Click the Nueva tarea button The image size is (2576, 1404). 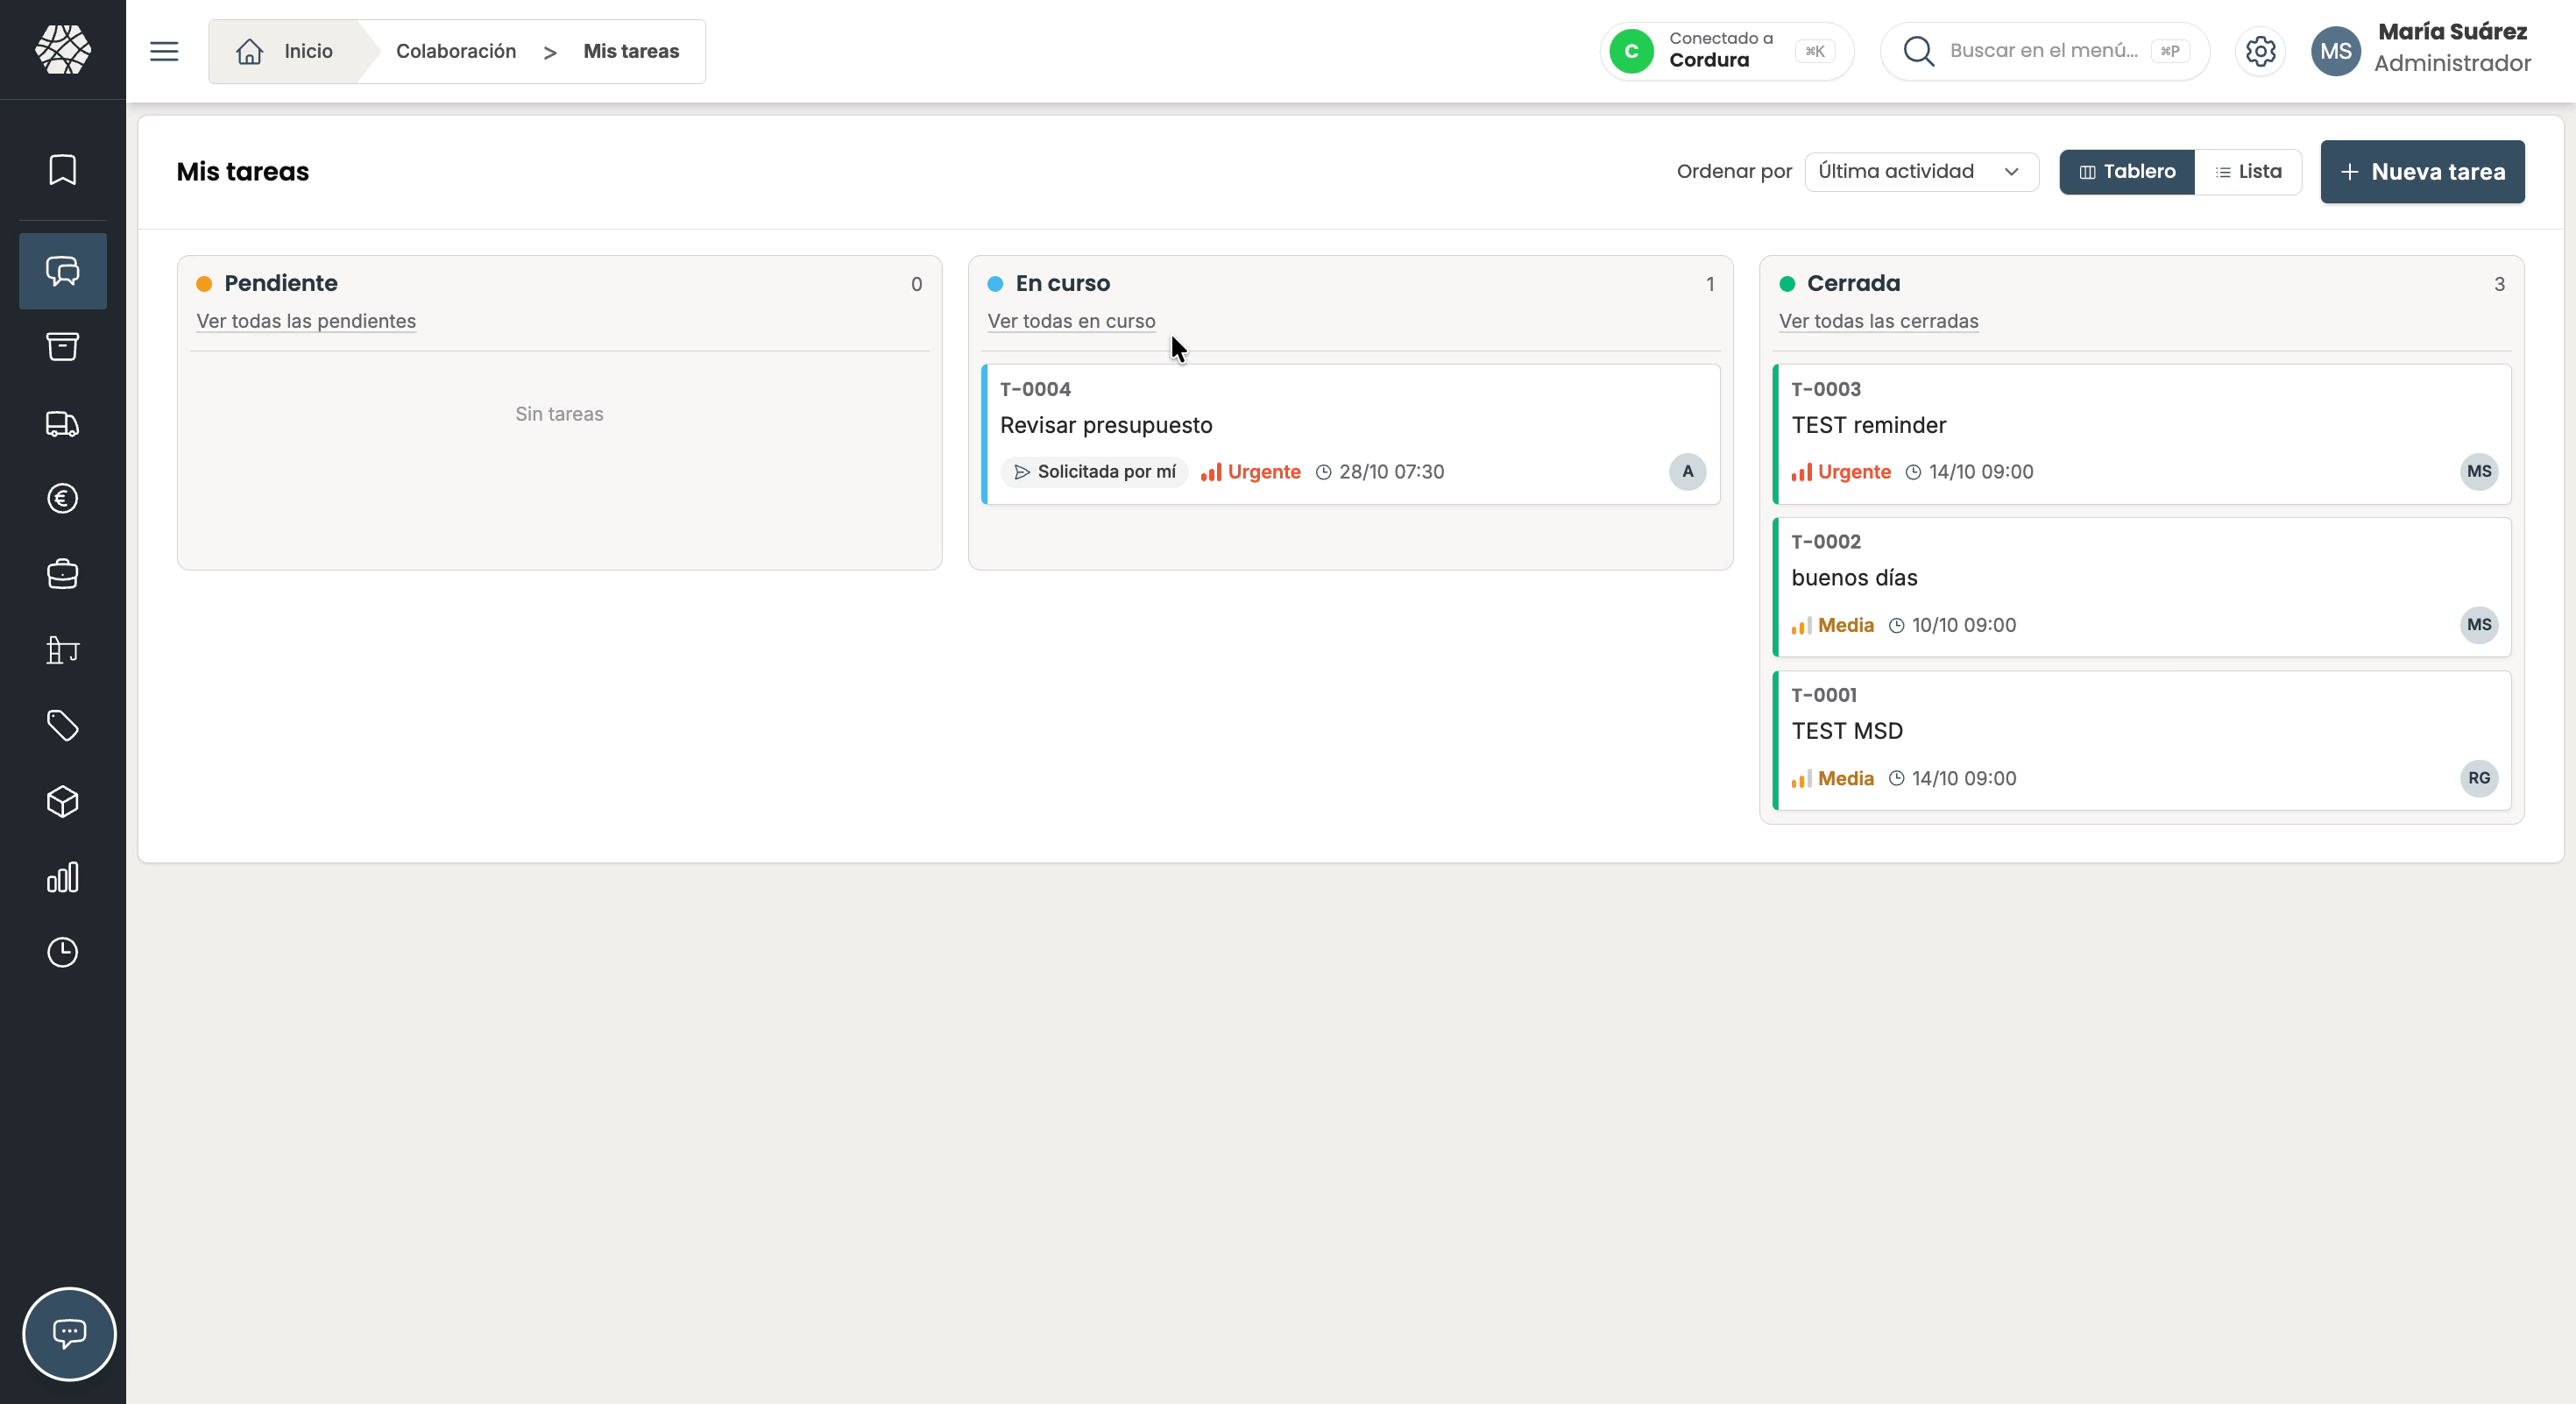pos(2422,172)
